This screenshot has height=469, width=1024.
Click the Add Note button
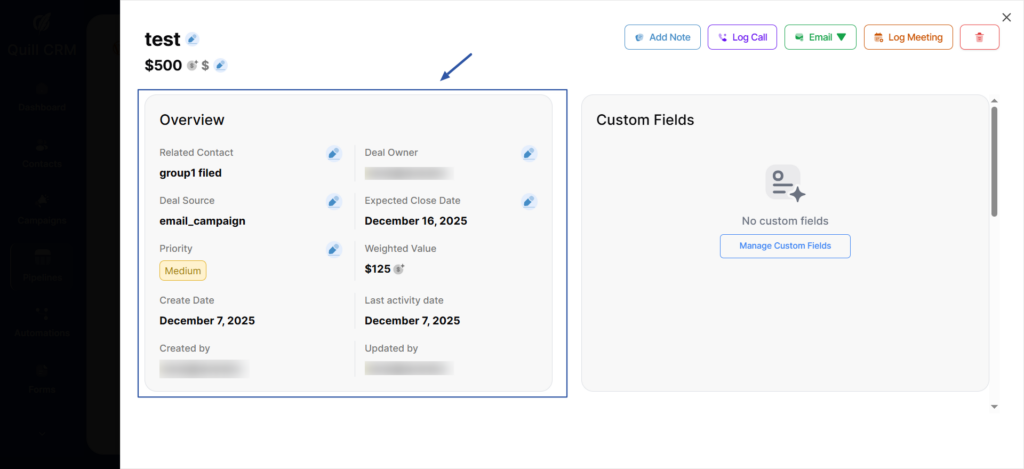[662, 37]
